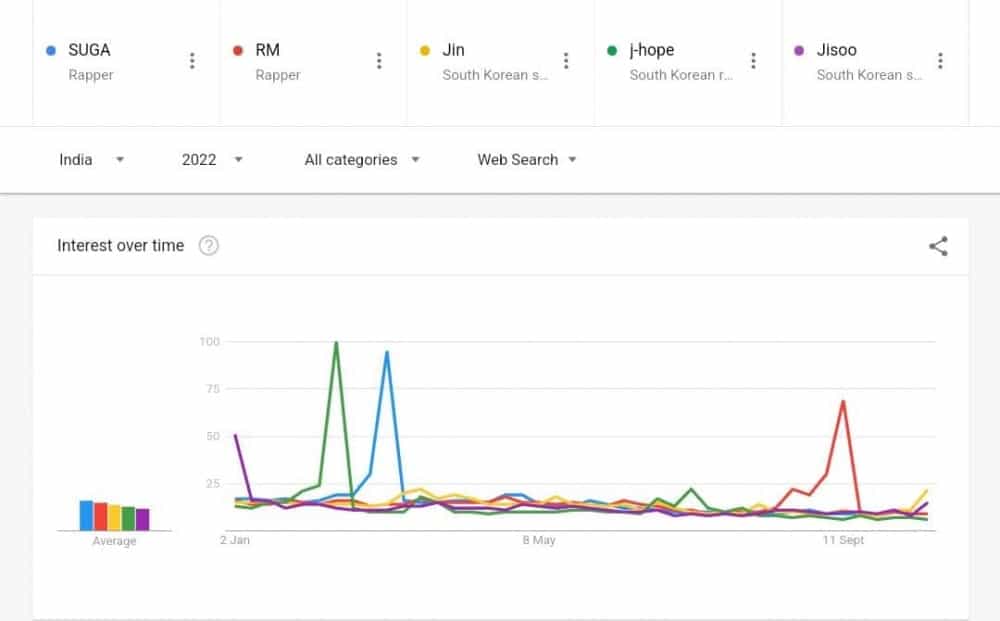Click the blue SUGA average bar
The height and width of the screenshot is (621, 1000).
pos(86,516)
